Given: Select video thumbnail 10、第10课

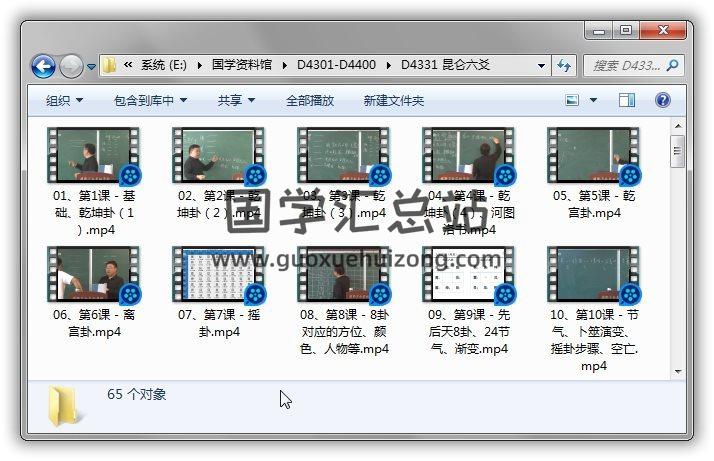Looking at the screenshot, I should (x=593, y=274).
